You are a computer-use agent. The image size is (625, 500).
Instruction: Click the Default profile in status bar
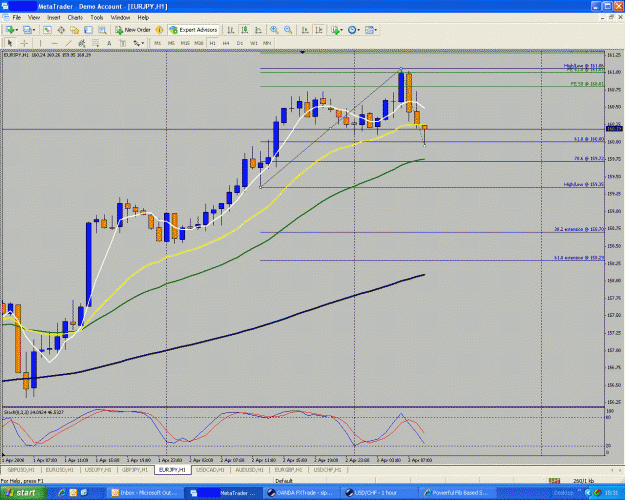pyautogui.click(x=284, y=481)
